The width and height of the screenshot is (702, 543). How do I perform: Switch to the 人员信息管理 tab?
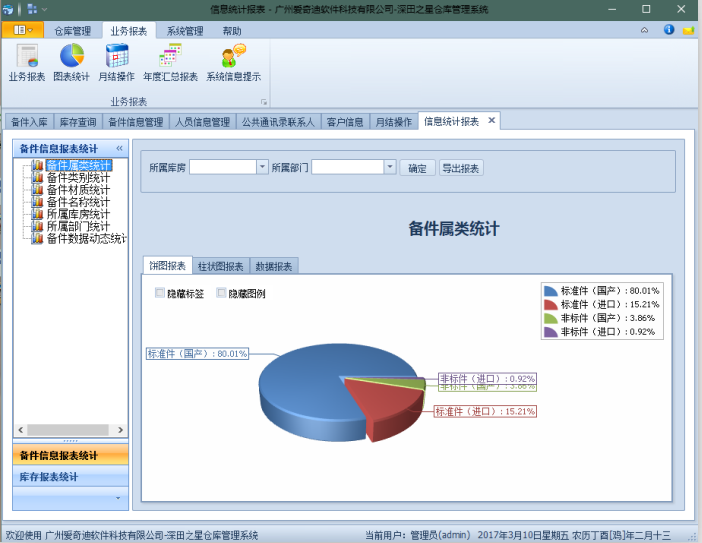(202, 122)
